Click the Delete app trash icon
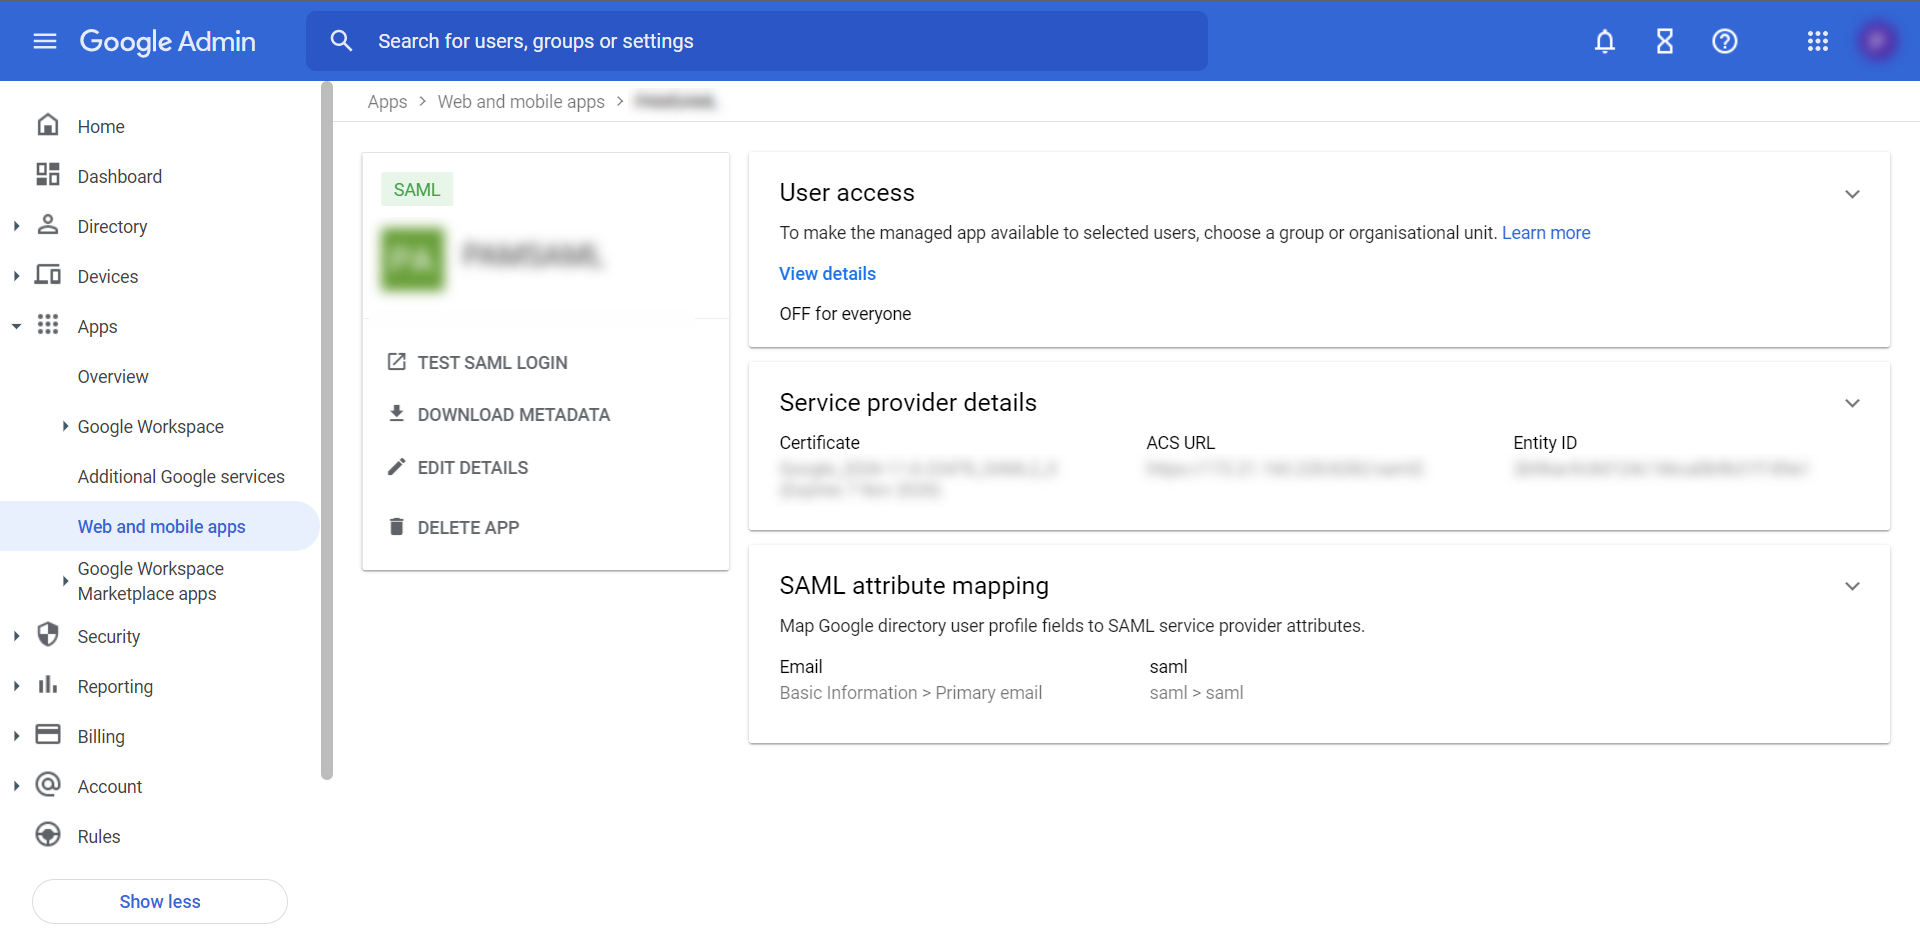Screen dimensions: 1920x942 pyautogui.click(x=397, y=527)
